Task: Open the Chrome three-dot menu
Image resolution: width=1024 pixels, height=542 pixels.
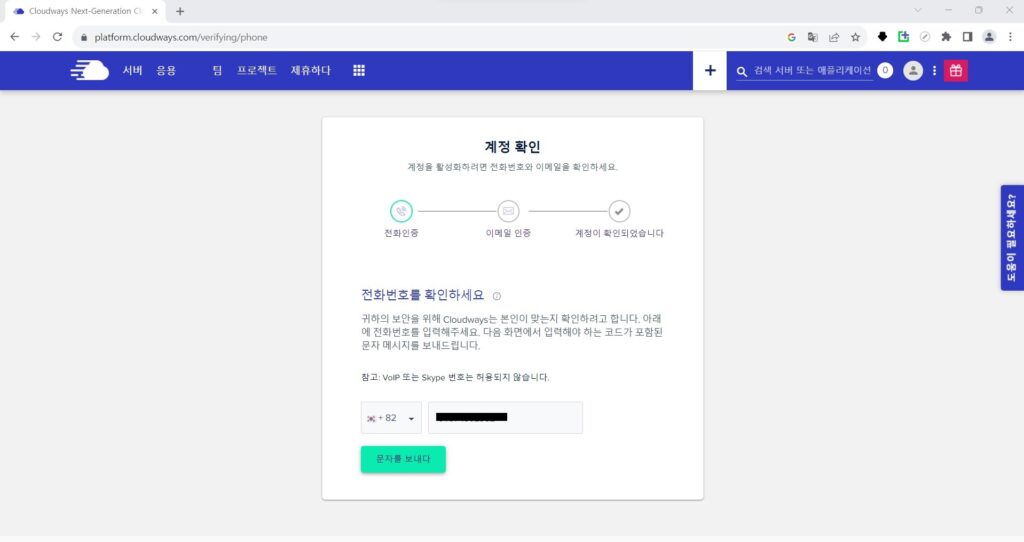Action: [x=1010, y=37]
